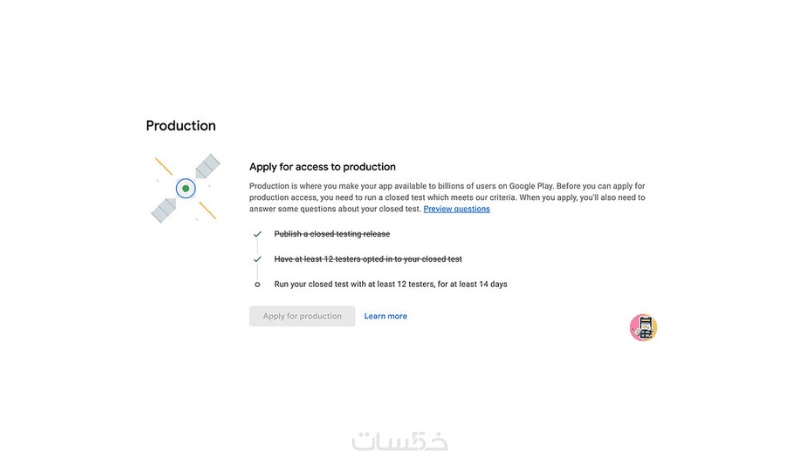Click the green dot in the satellite center
Image resolution: width=800 pixels, height=460 pixels.
(x=186, y=188)
